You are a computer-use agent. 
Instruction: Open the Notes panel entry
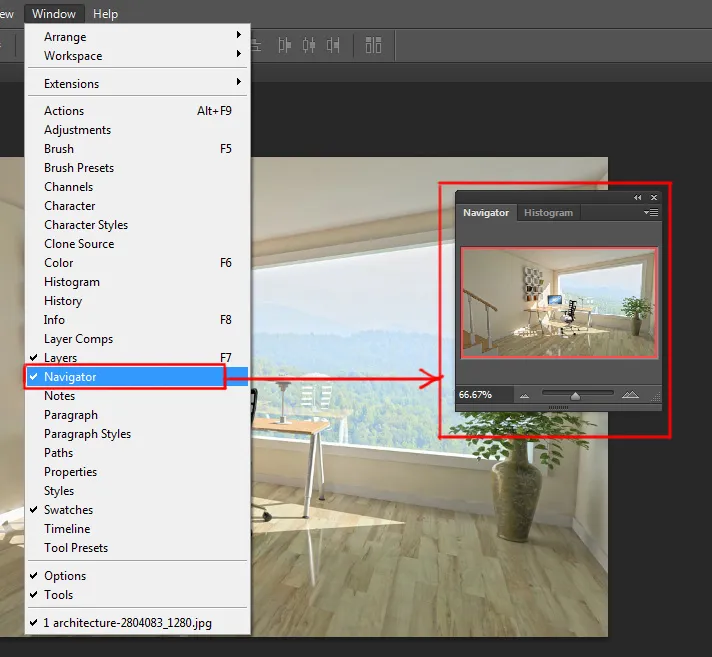[138, 396]
